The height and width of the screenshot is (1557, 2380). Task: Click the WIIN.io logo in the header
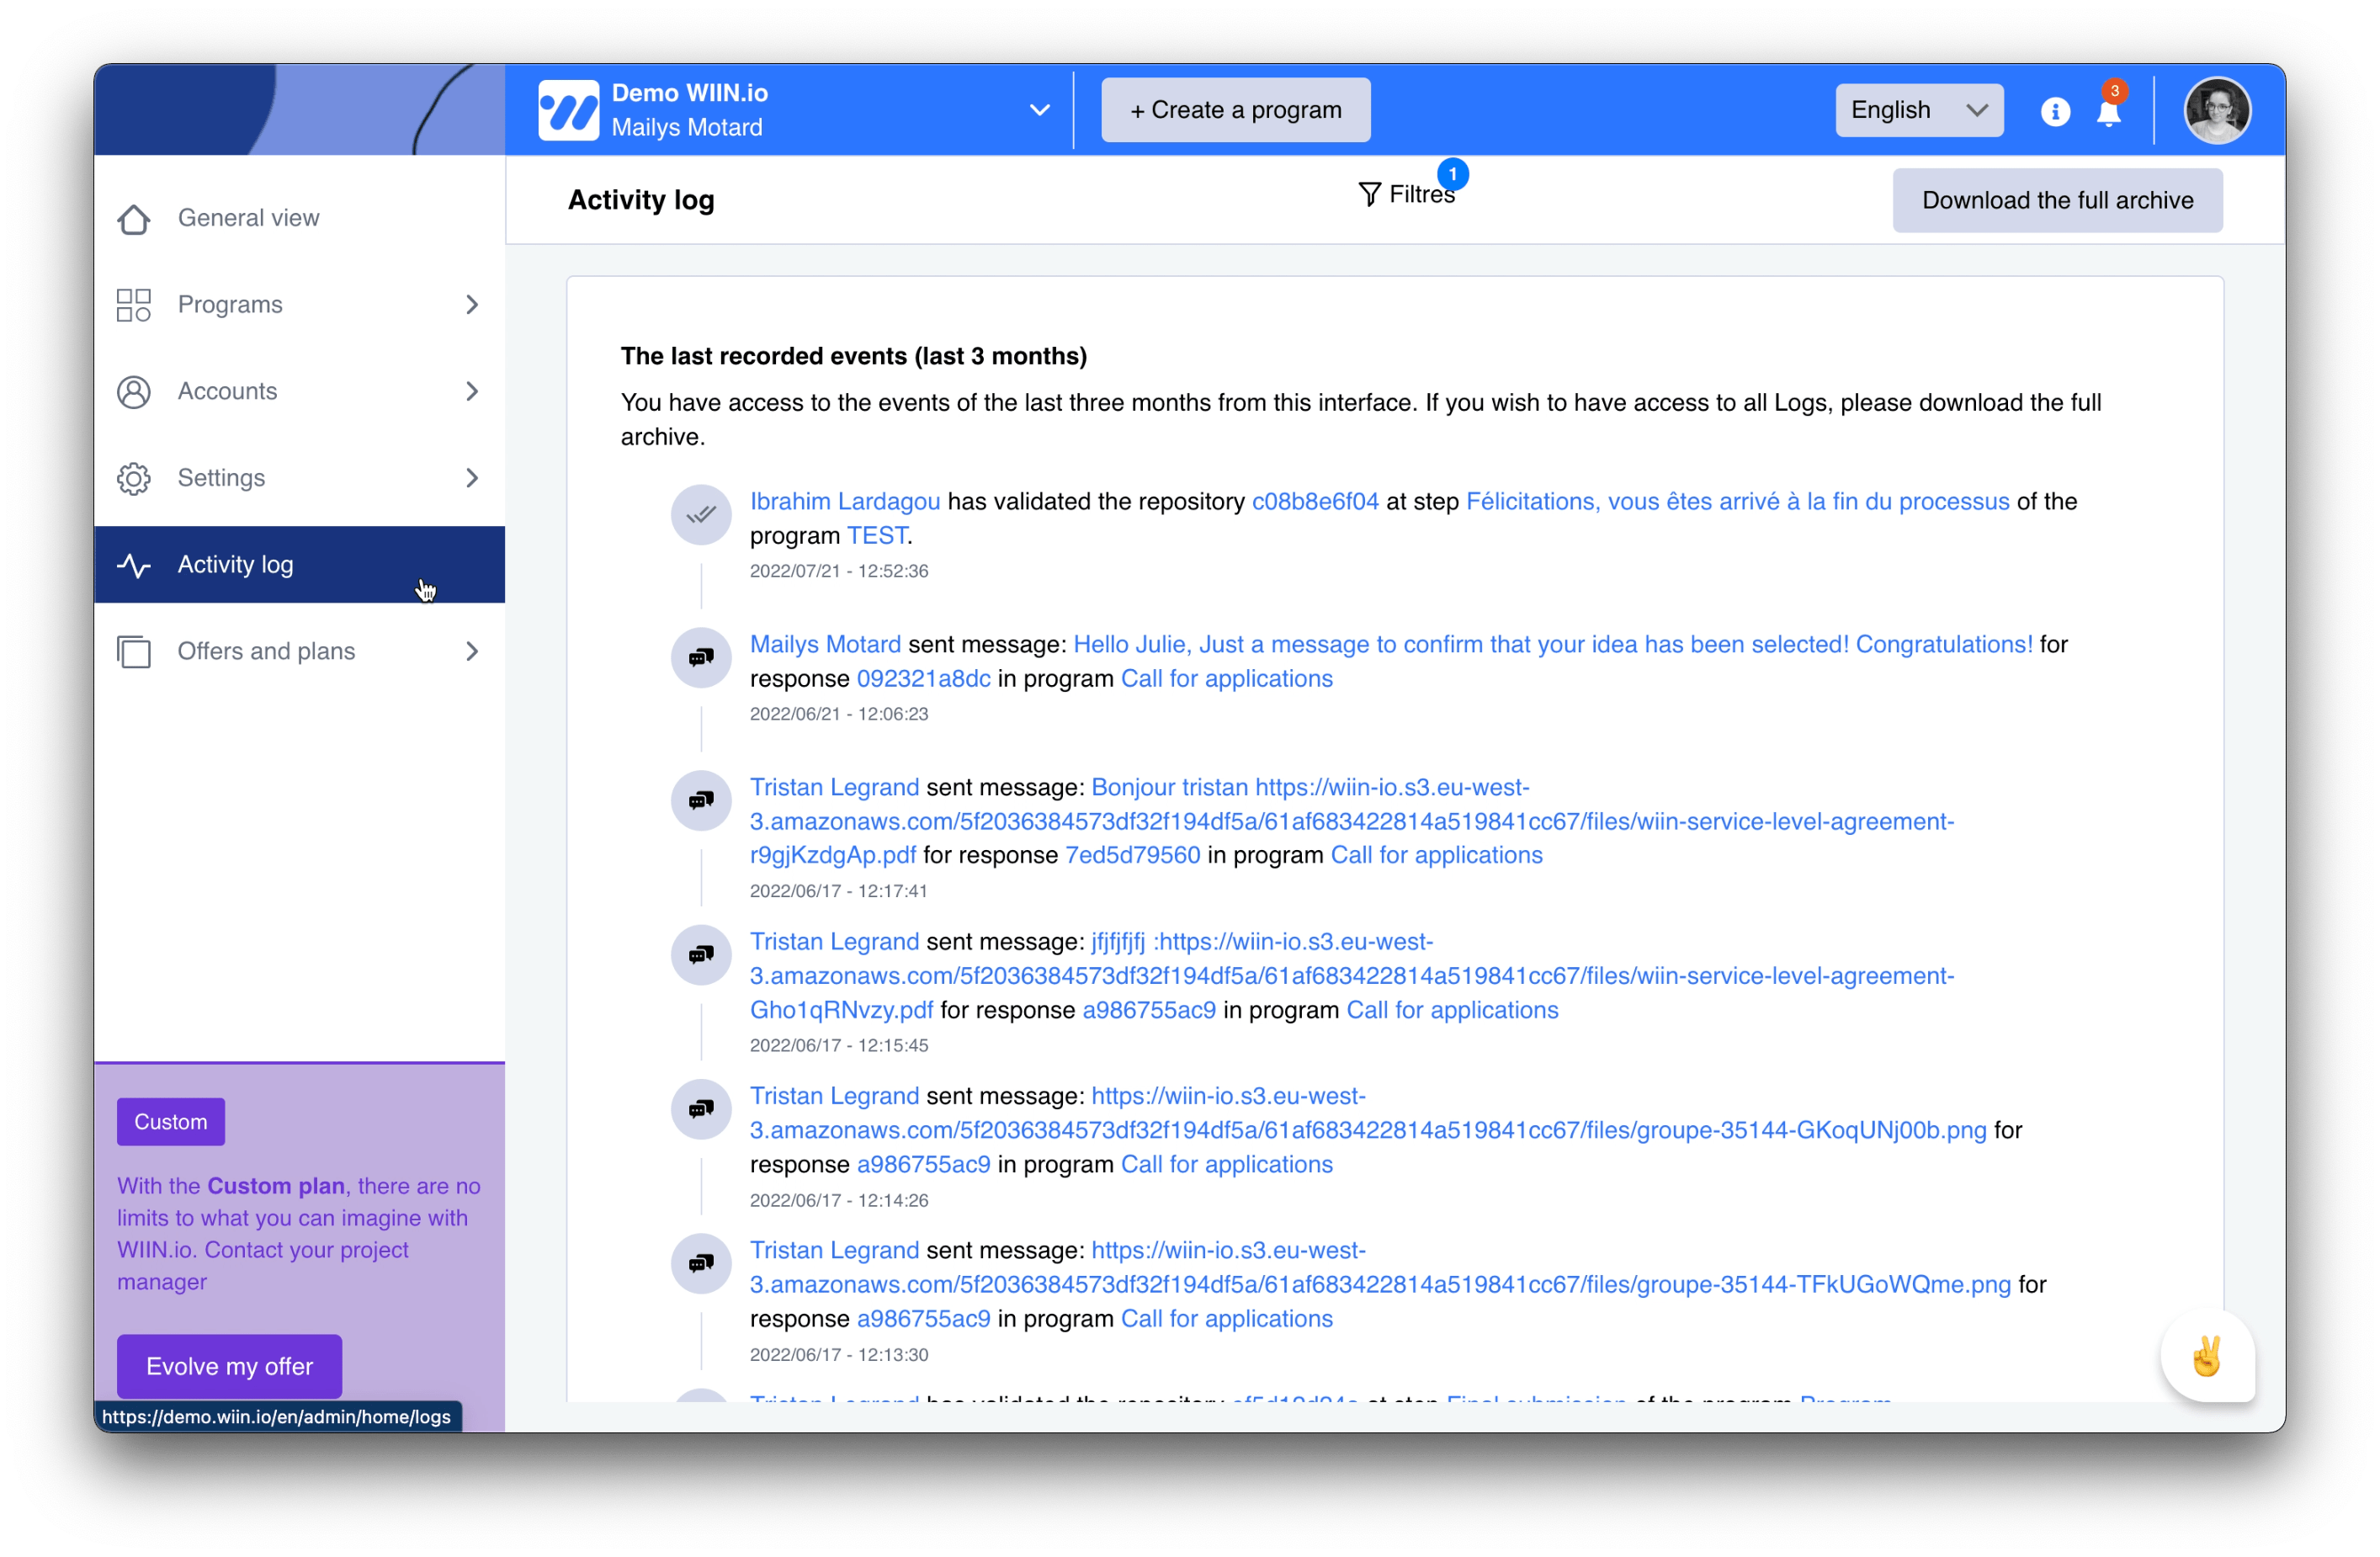point(571,109)
